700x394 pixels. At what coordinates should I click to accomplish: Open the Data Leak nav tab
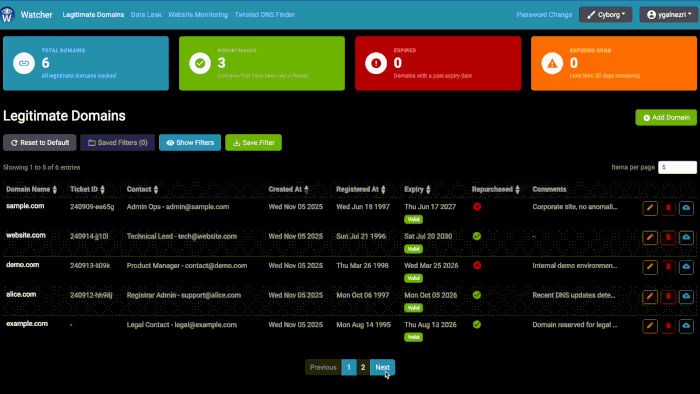pos(146,15)
